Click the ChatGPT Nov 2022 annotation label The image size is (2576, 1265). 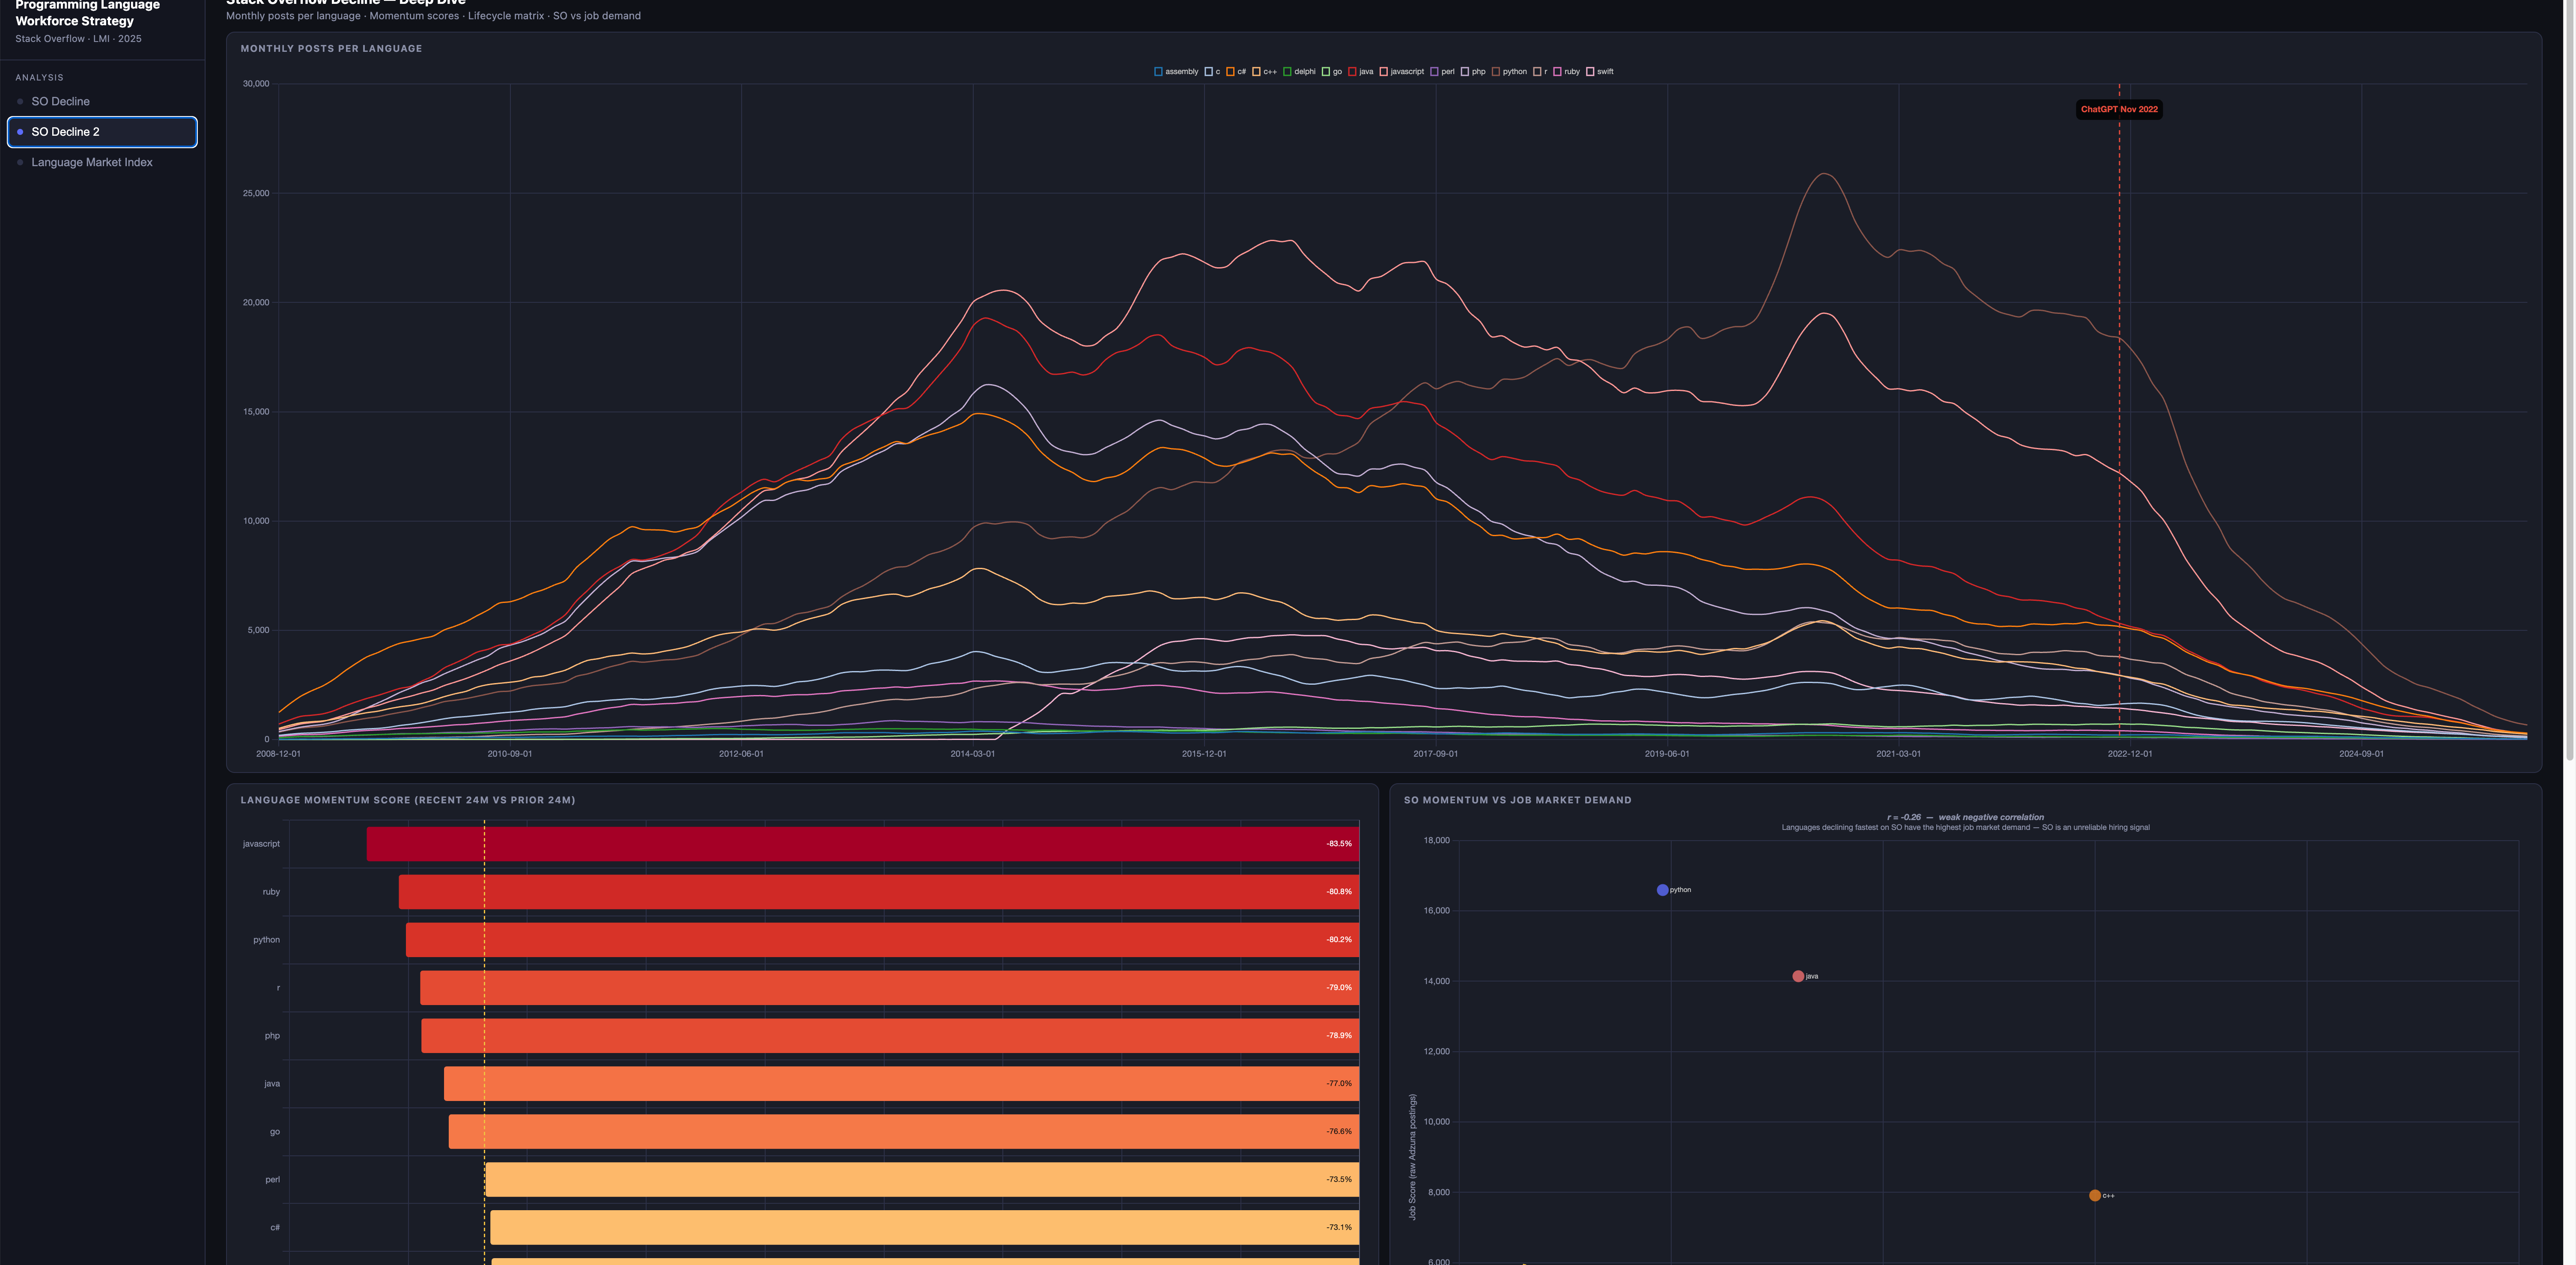pos(2119,109)
